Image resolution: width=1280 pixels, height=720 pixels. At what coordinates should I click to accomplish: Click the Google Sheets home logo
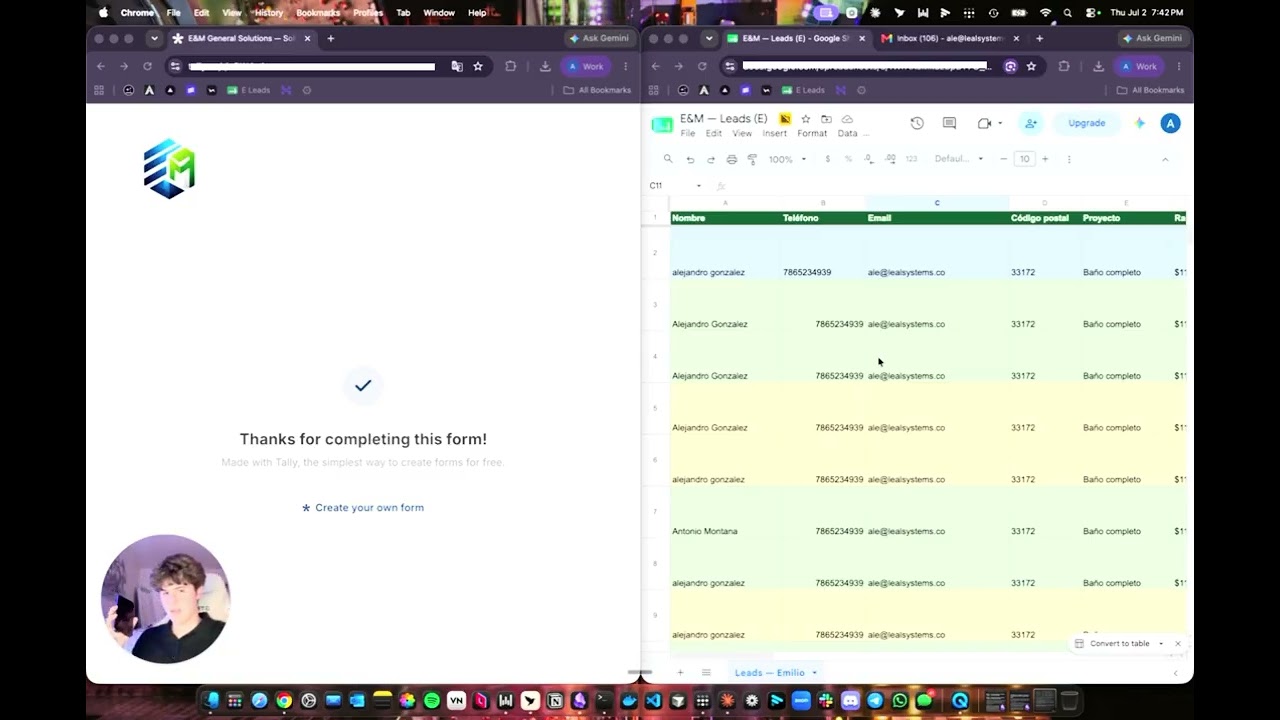pyautogui.click(x=662, y=124)
